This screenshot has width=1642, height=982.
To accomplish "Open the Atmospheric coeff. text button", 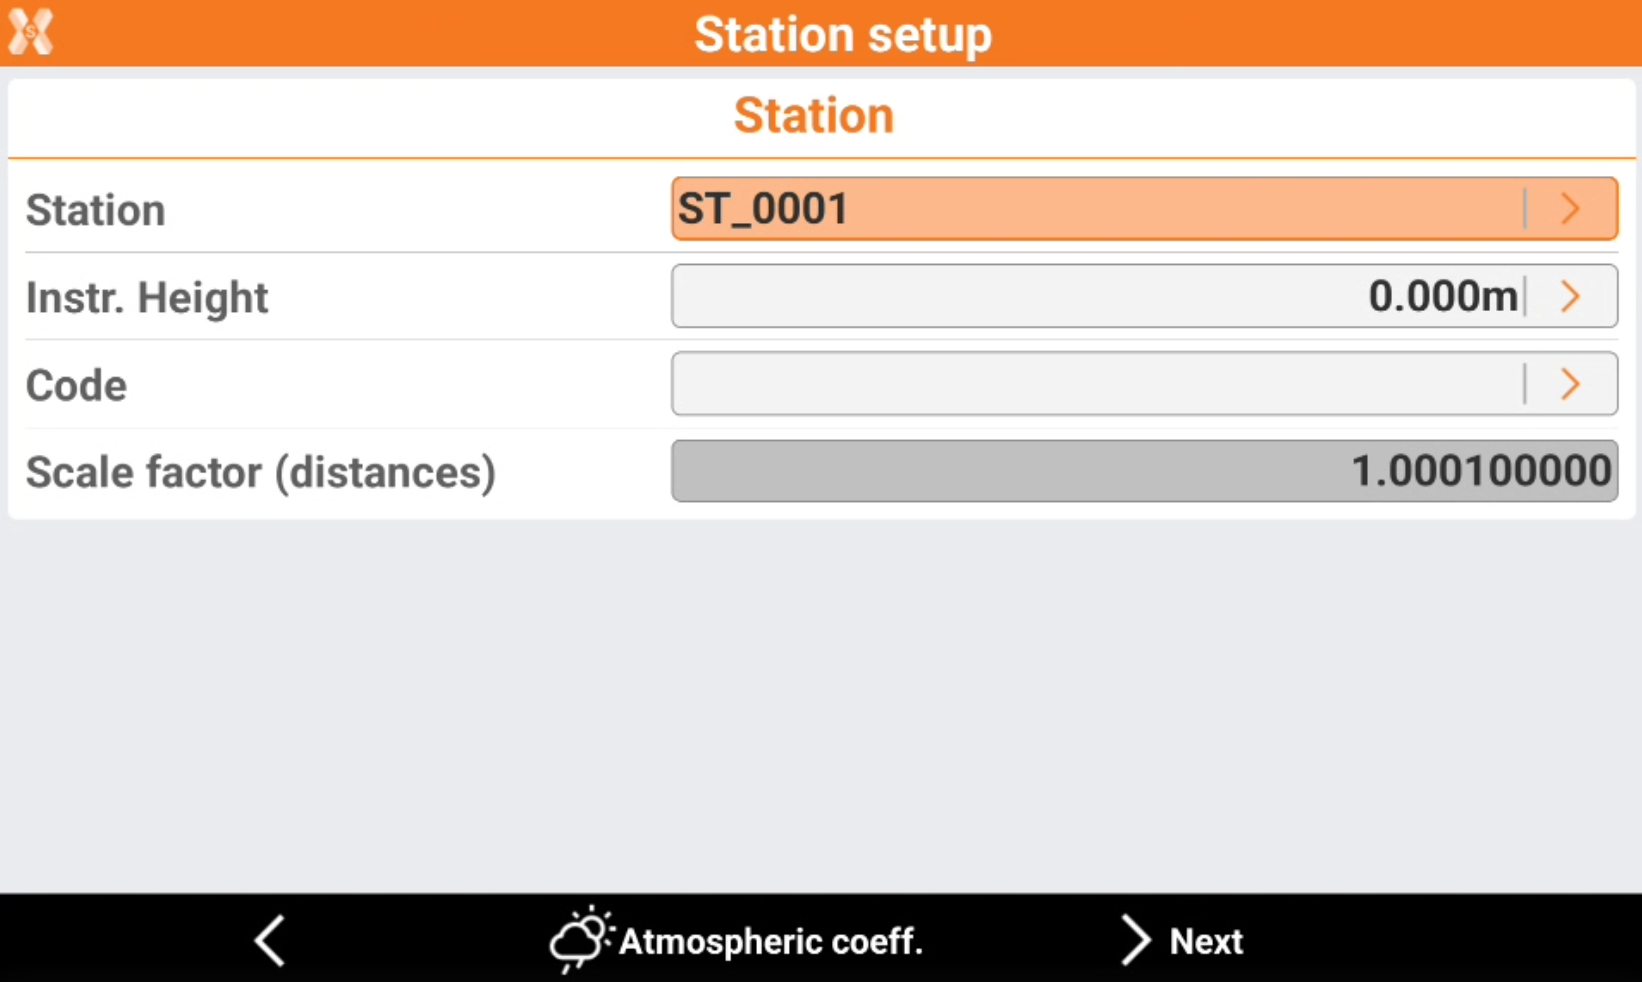I will (770, 942).
